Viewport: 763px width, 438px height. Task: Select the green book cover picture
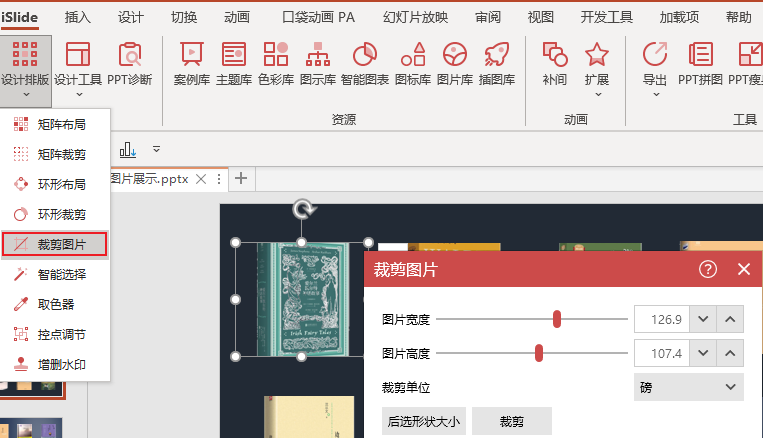point(303,299)
